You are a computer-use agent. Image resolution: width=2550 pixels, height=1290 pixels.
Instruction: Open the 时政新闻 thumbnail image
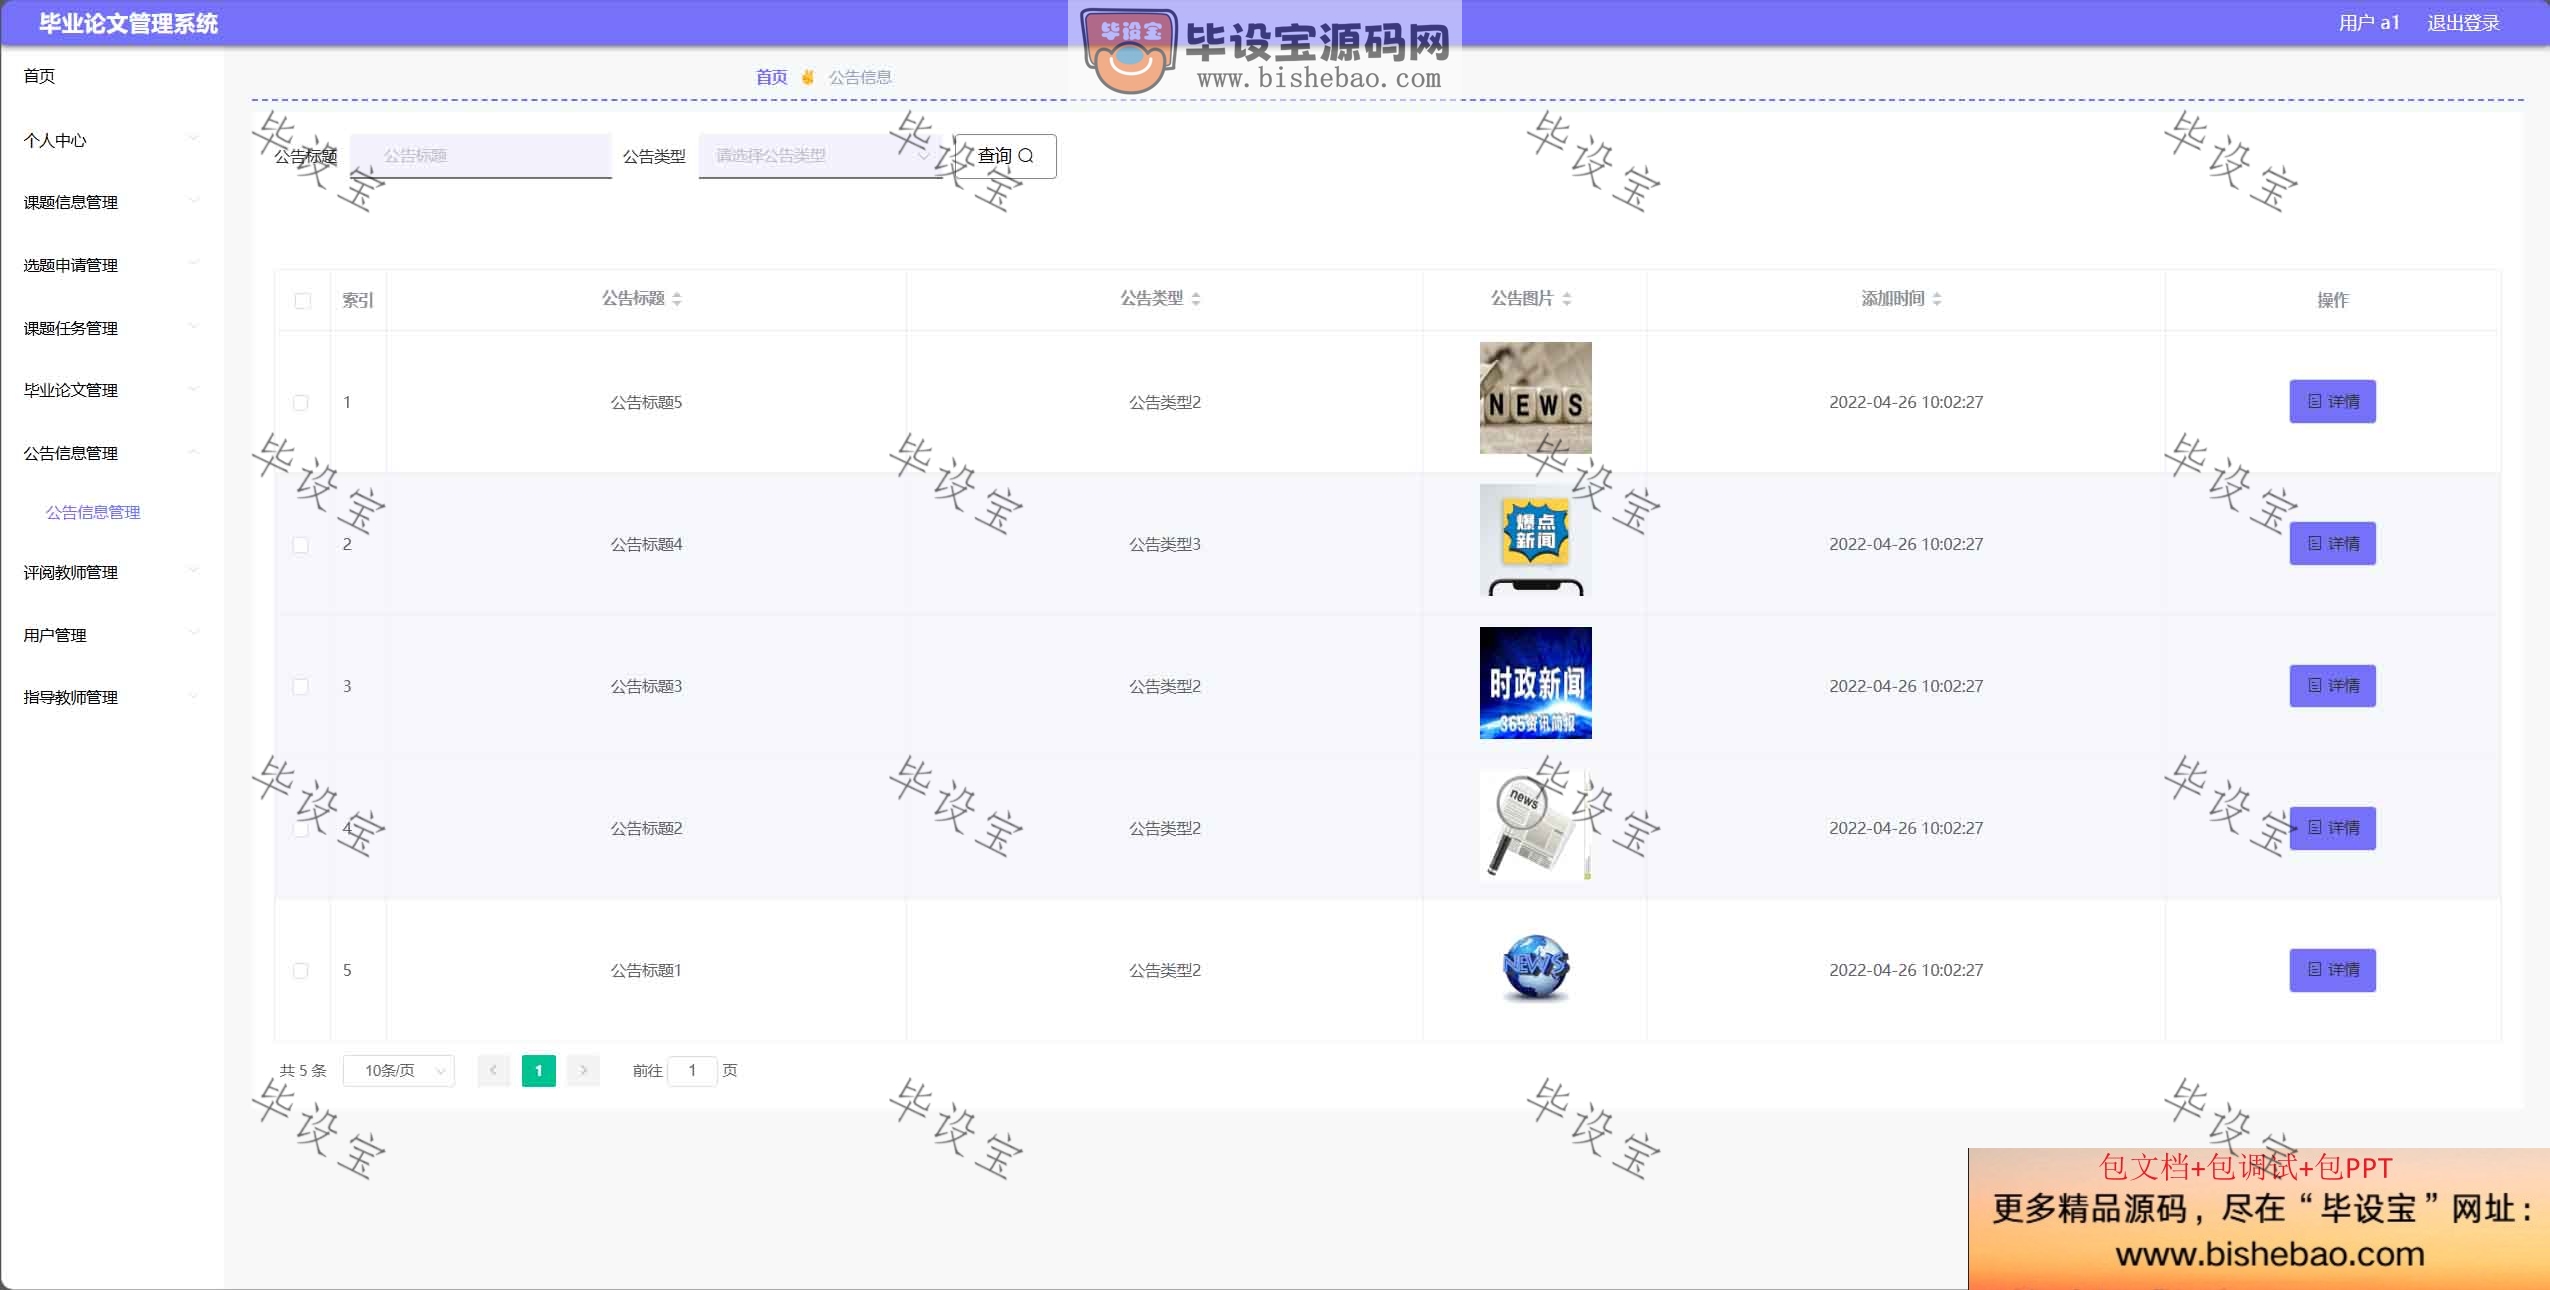click(1535, 683)
